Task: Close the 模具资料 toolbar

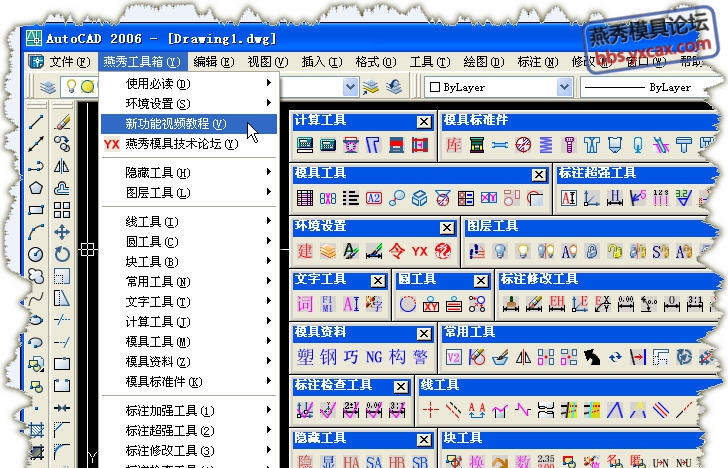Action: pyautogui.click(x=423, y=333)
